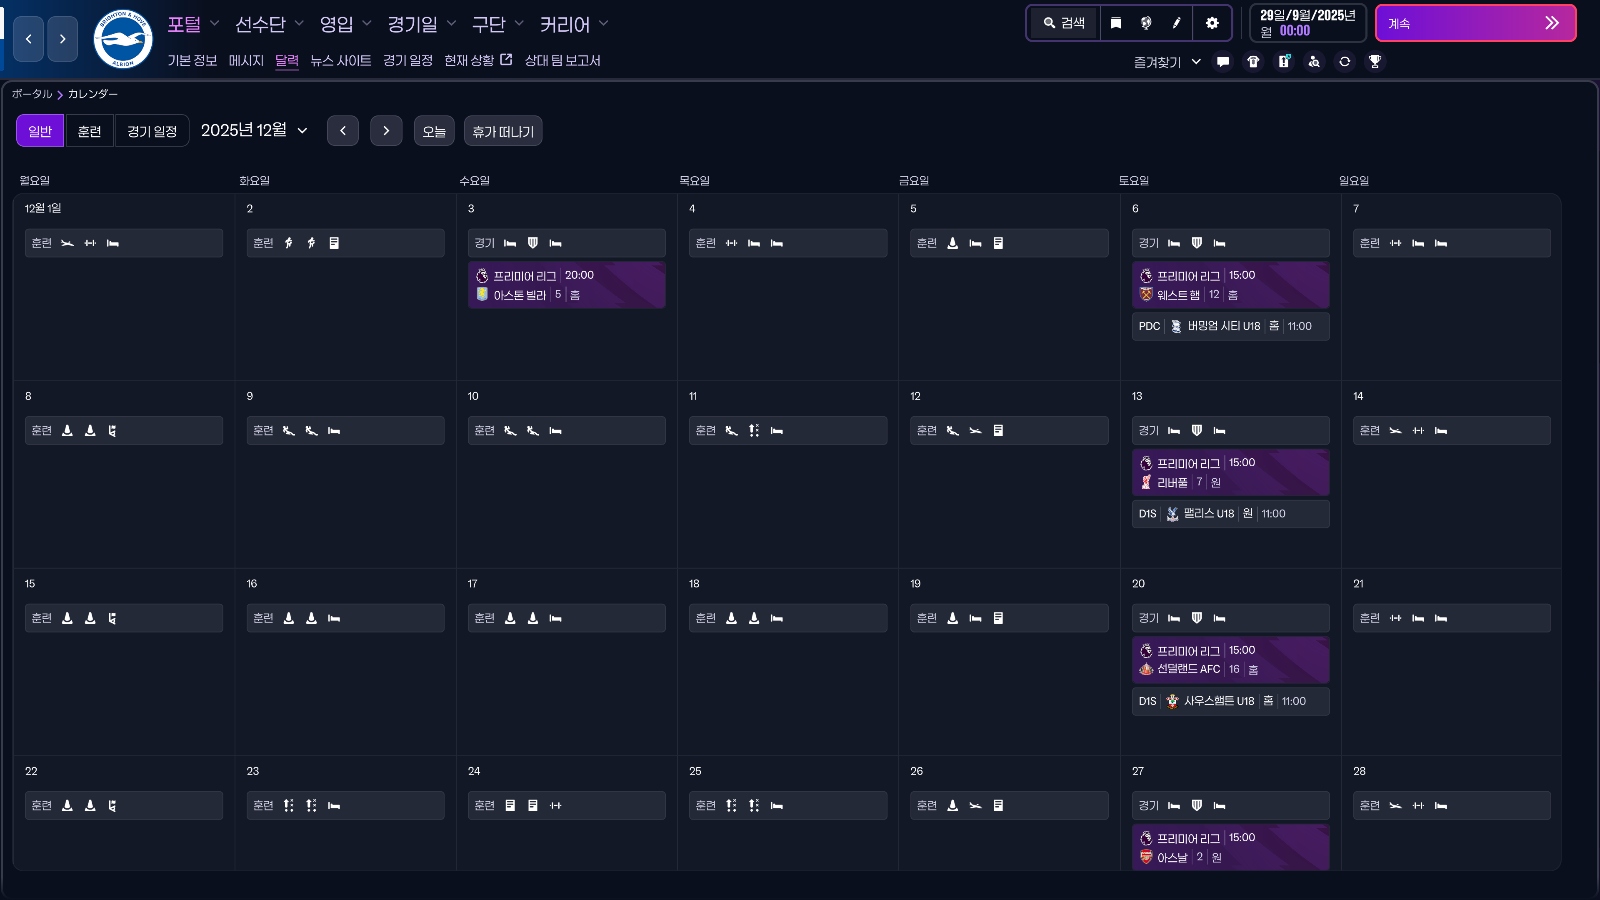This screenshot has height=900, width=1600.
Task: Open the 선수단 menu dropdown
Action: 260,23
